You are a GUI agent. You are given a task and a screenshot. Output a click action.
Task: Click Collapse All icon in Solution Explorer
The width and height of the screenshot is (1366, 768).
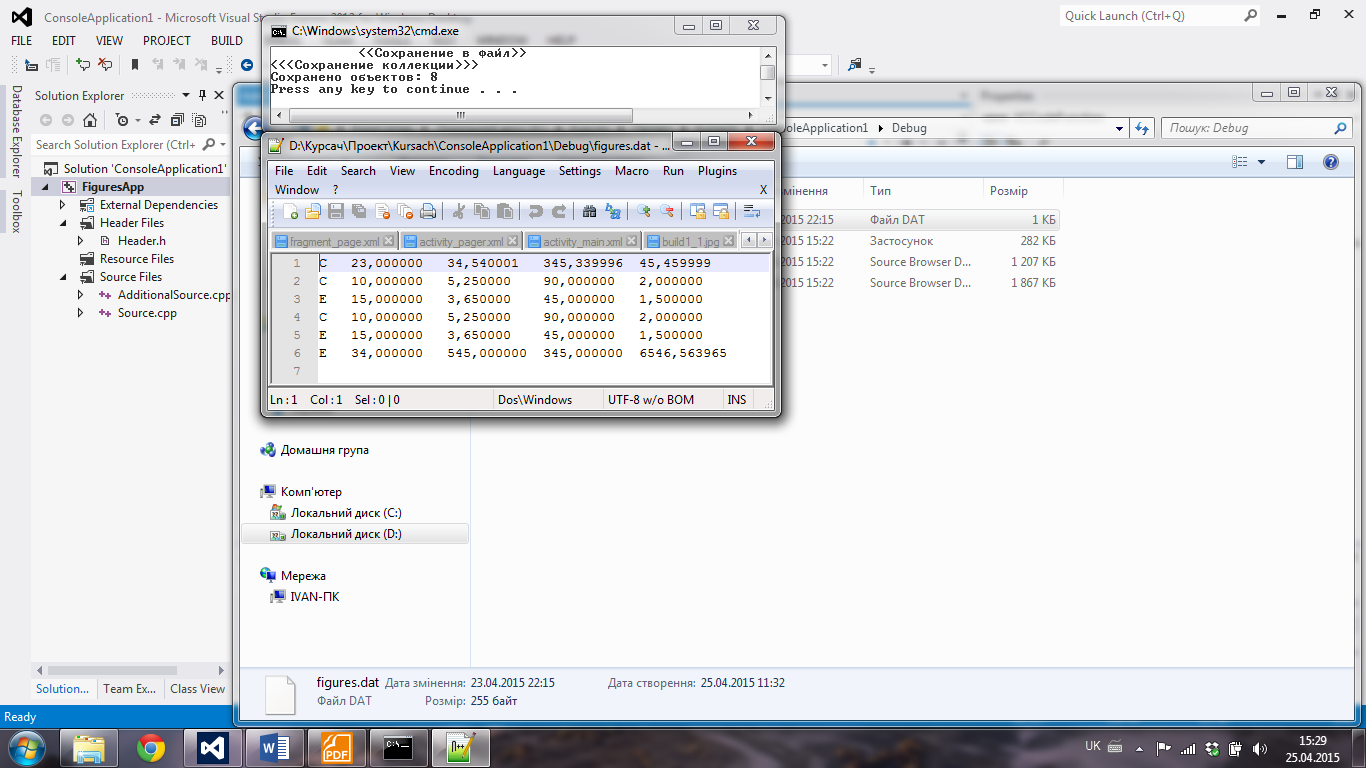pyautogui.click(x=177, y=120)
